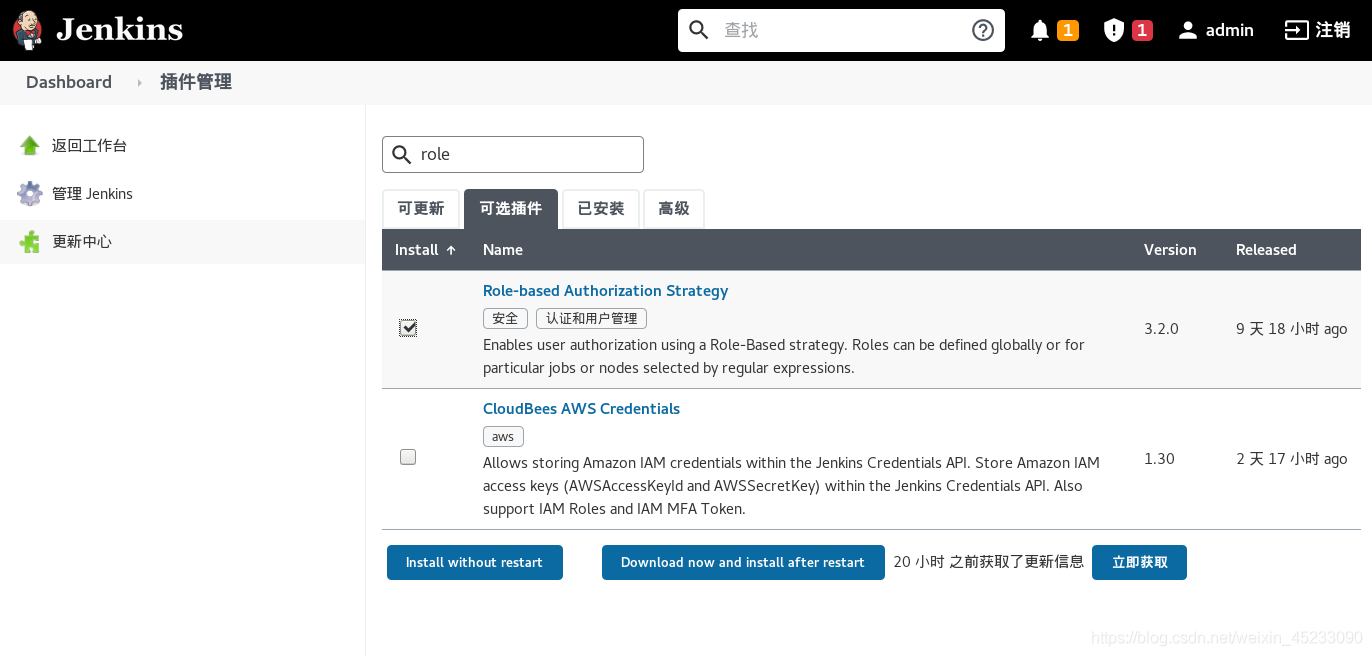Open the search help question-mark icon

(x=983, y=30)
